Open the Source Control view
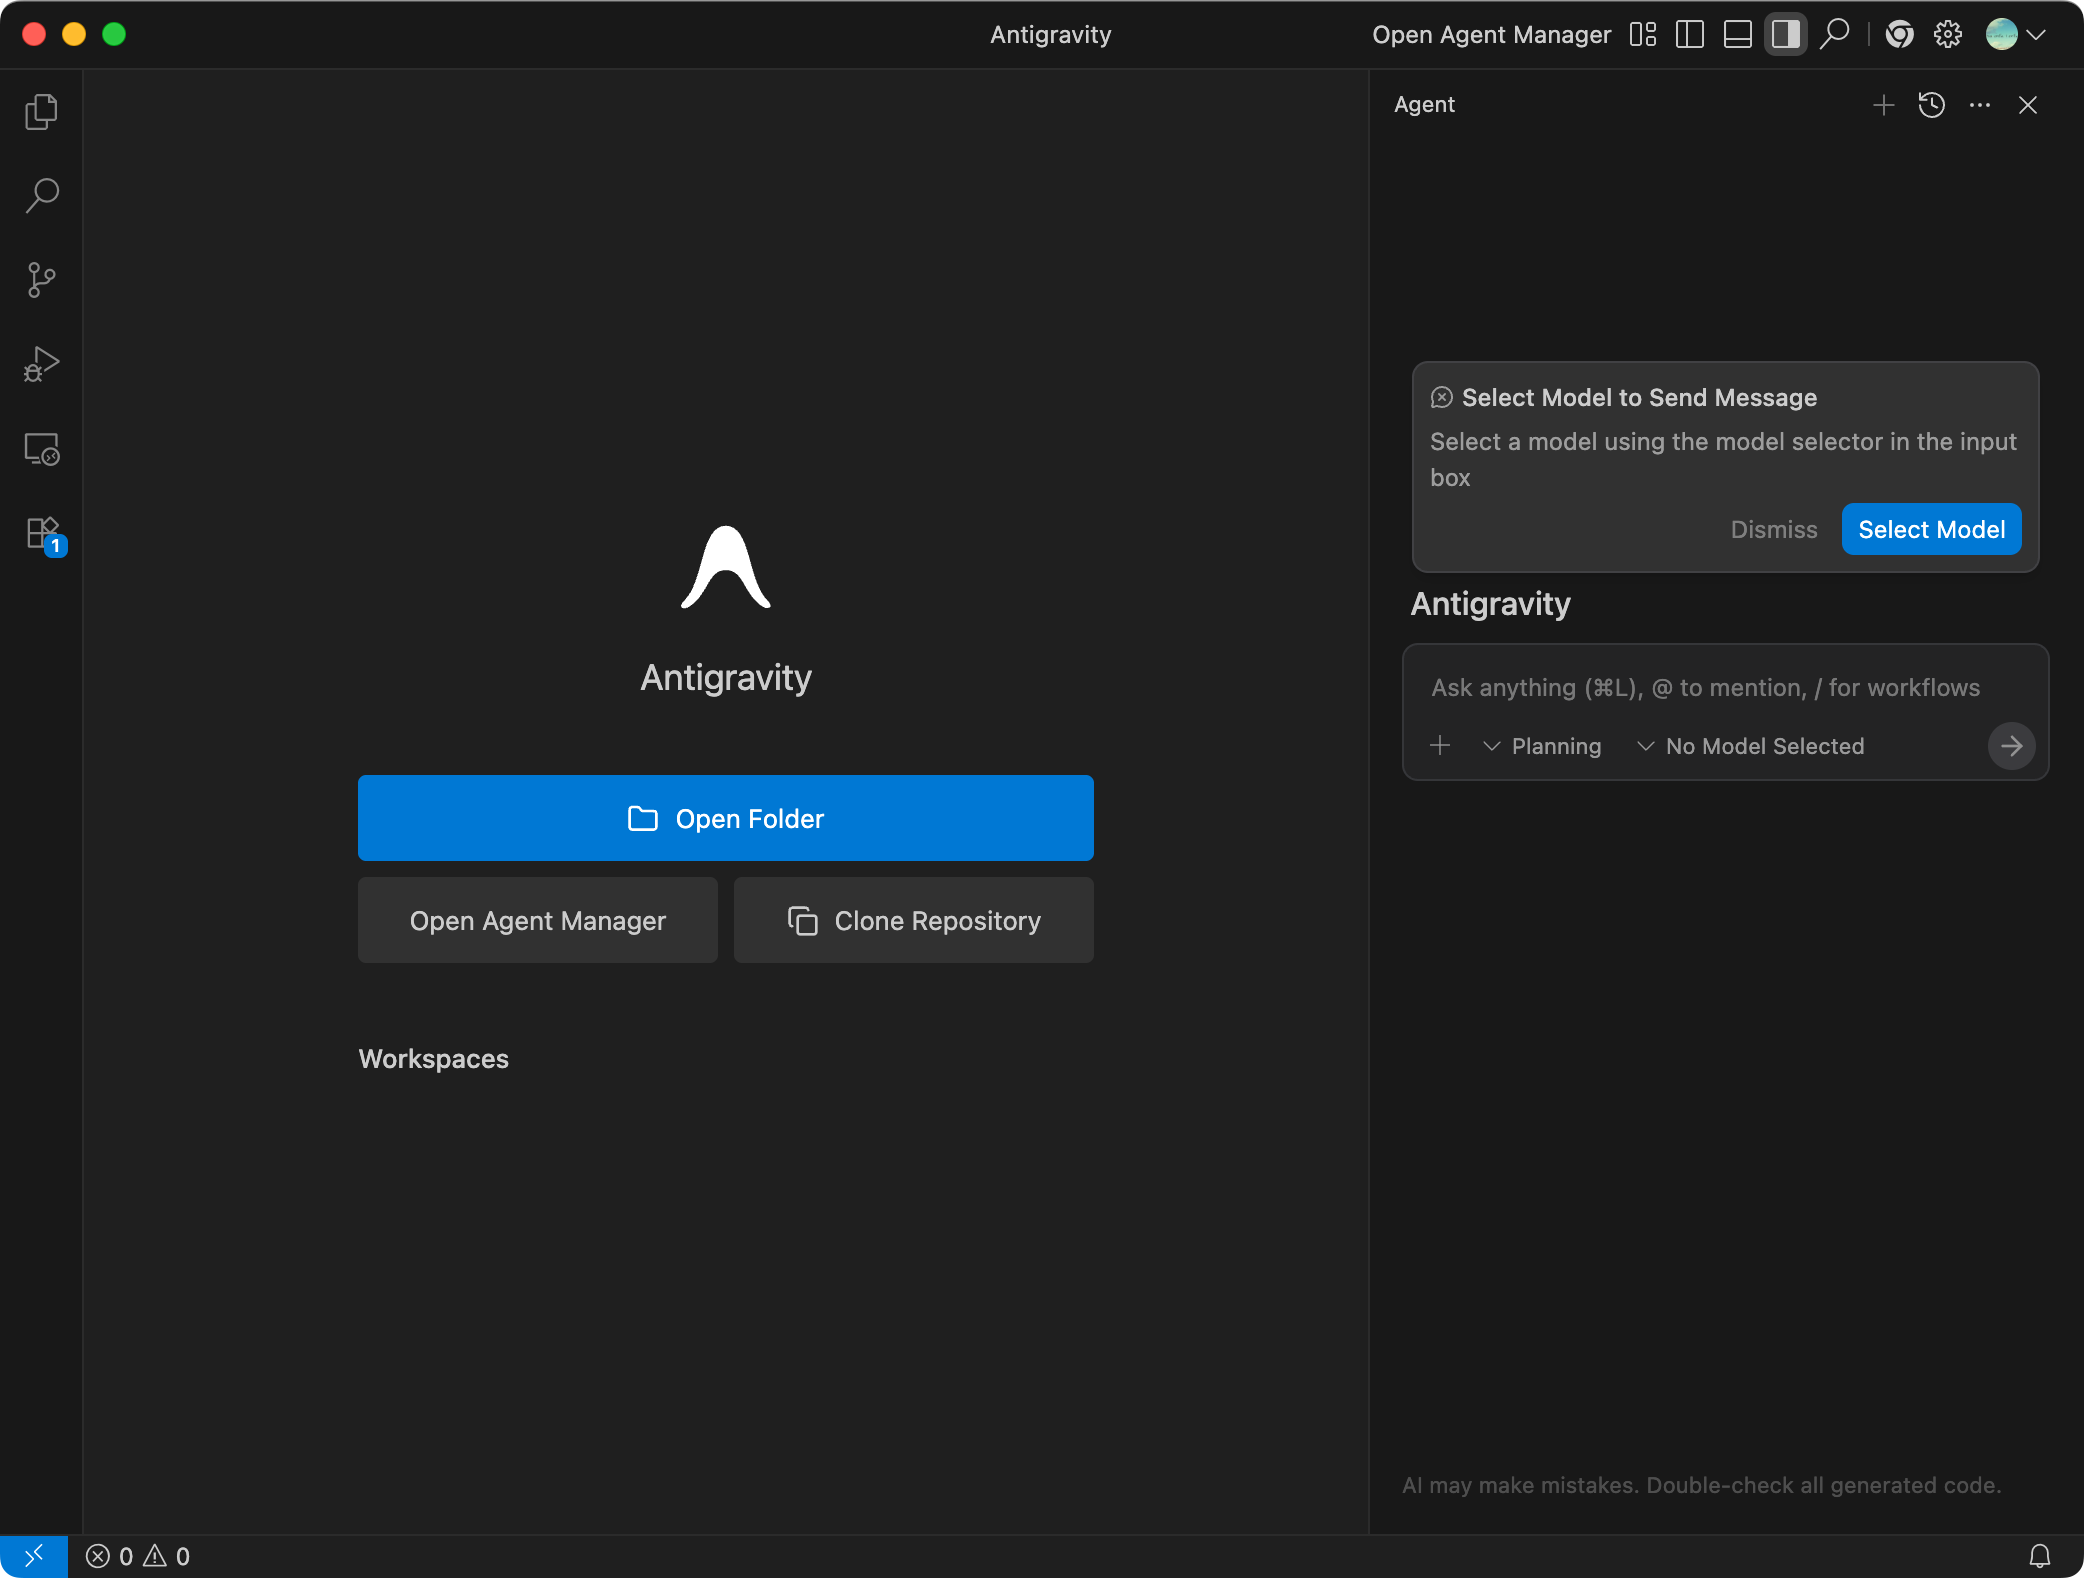 pyautogui.click(x=41, y=280)
